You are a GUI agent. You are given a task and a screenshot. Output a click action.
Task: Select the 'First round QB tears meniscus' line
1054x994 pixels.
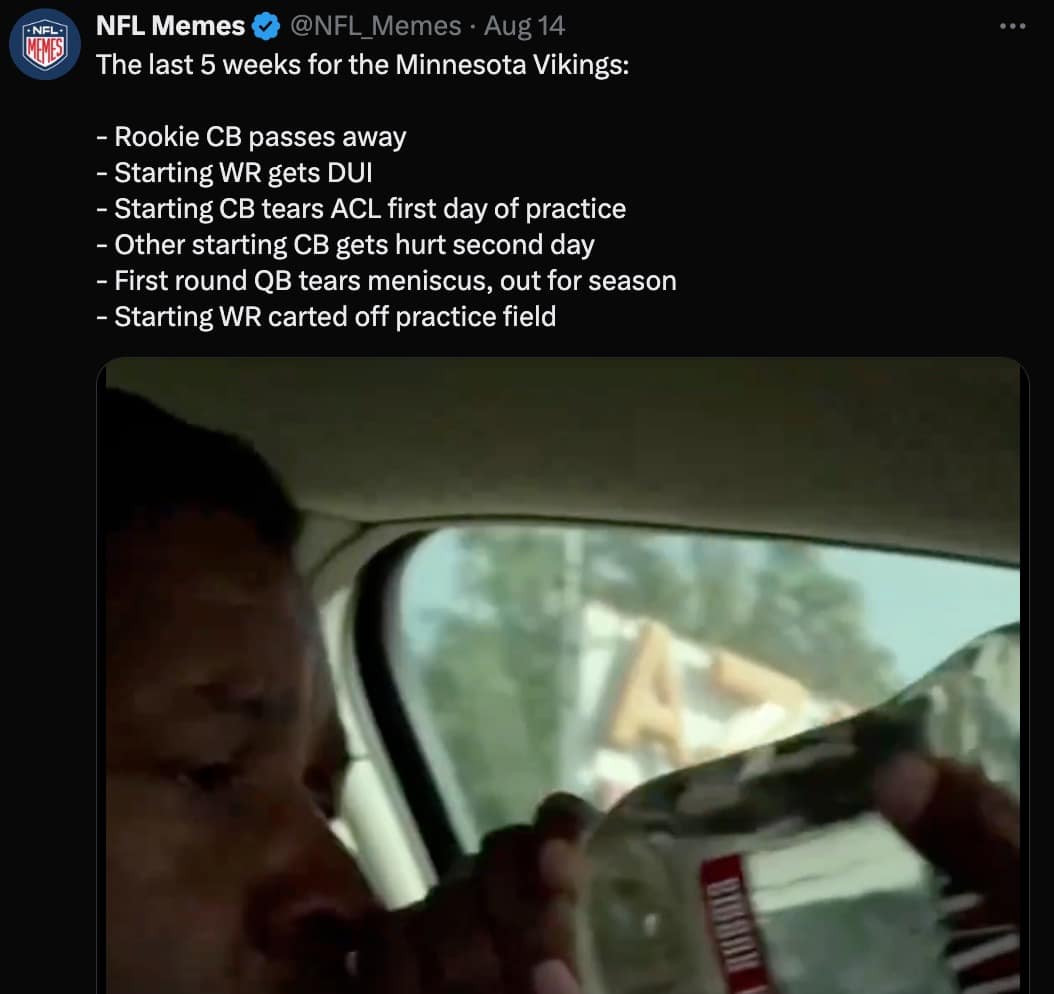click(x=387, y=281)
